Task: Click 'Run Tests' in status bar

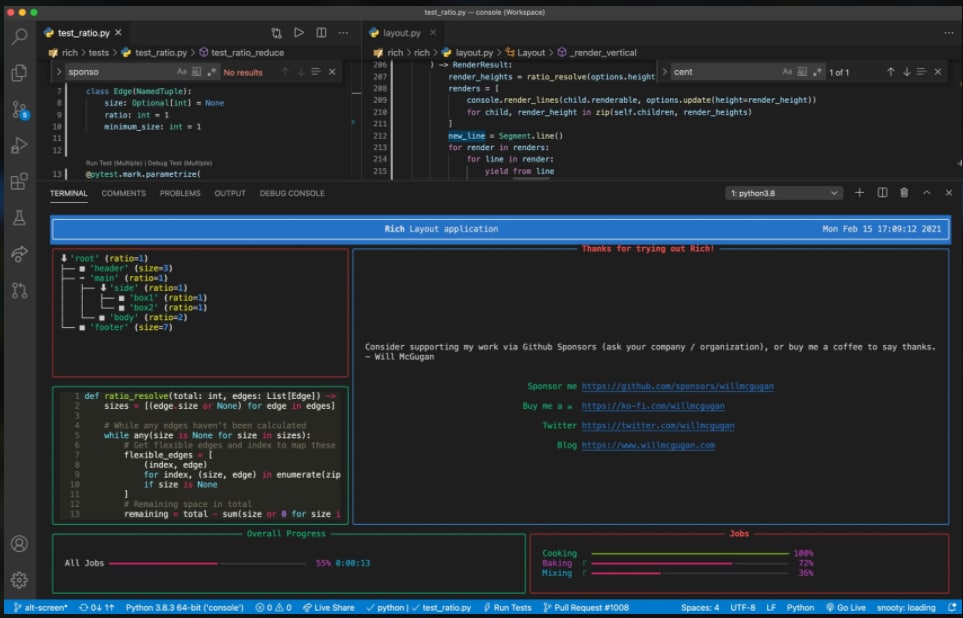Action: (x=507, y=608)
